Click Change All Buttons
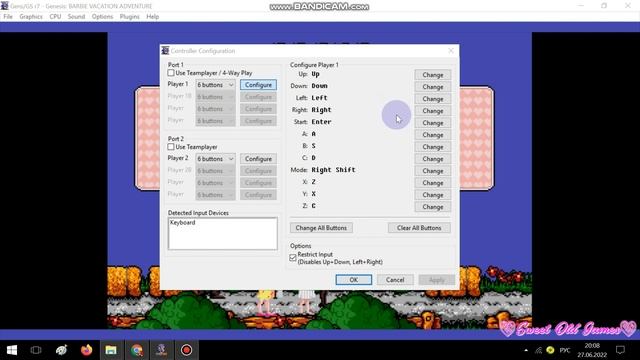This screenshot has width=640, height=360. pos(321,228)
